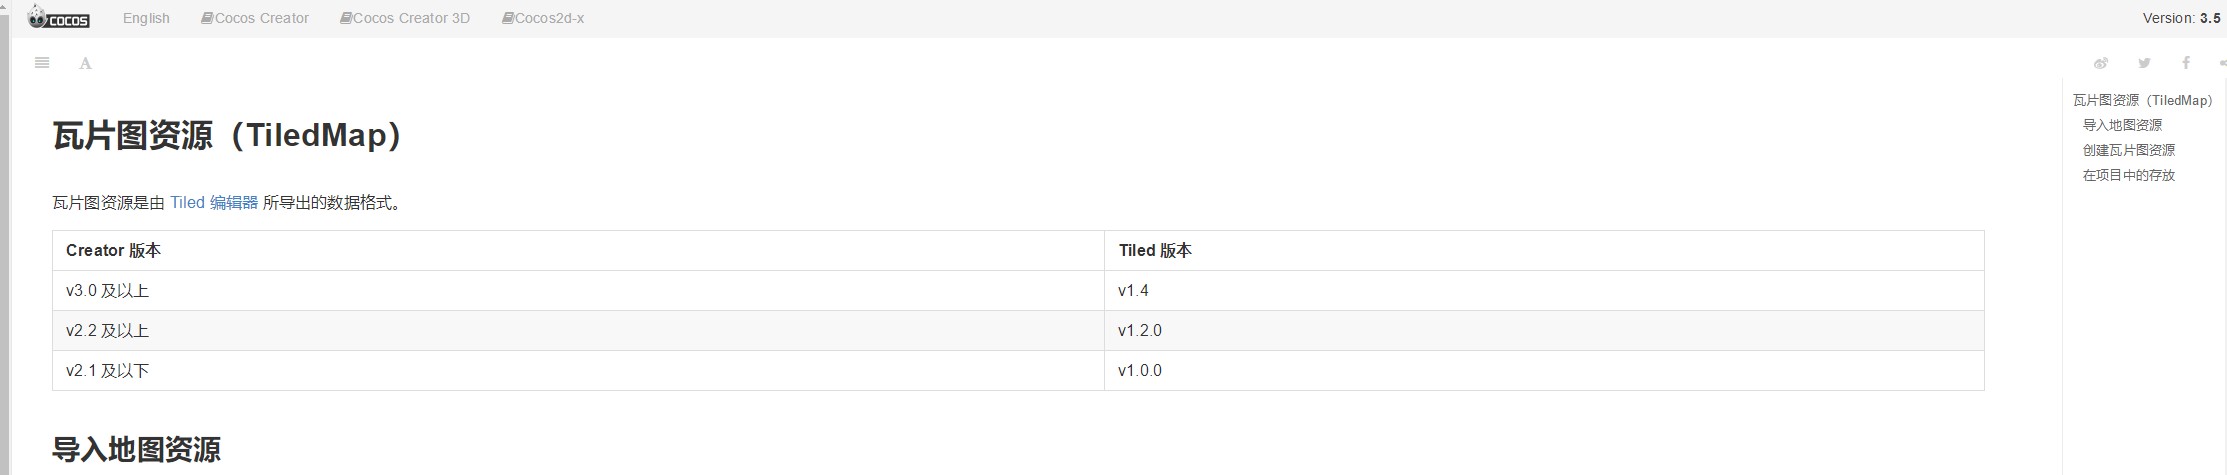Open font settings with the A icon
The width and height of the screenshot is (2227, 475).
(x=85, y=64)
